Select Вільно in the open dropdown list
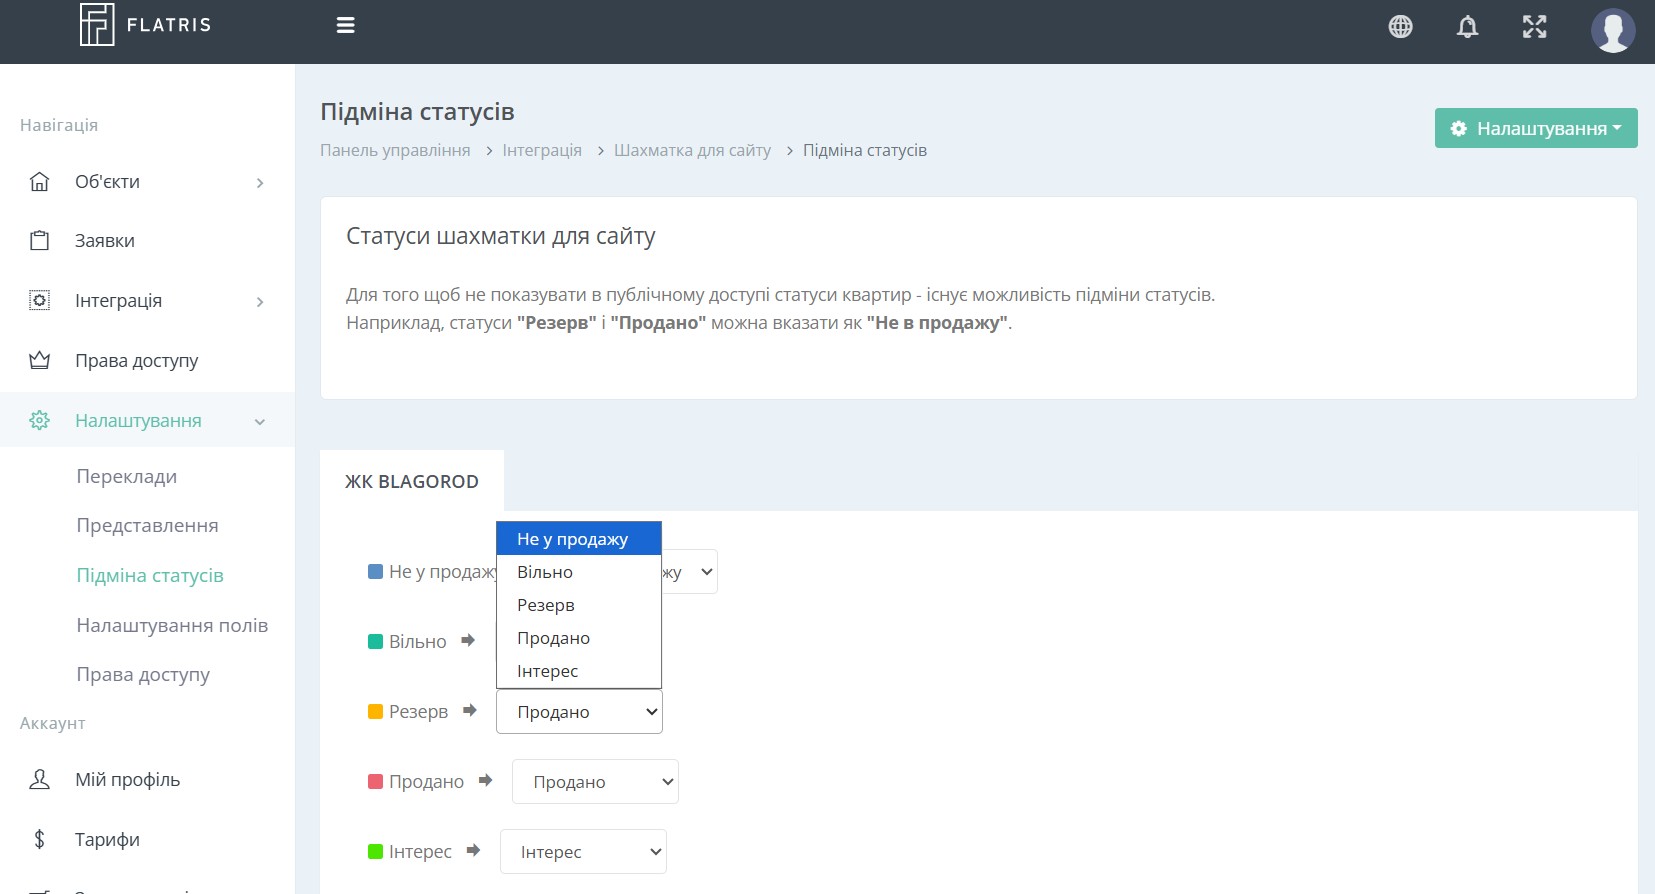Screen dimensions: 1655x894 coord(545,572)
